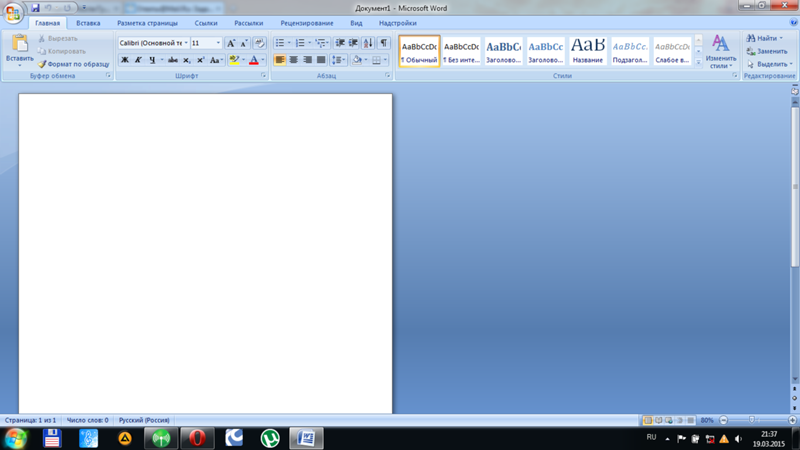Zoom out with the minus button
This screenshot has width=800, height=450.
(x=723, y=420)
